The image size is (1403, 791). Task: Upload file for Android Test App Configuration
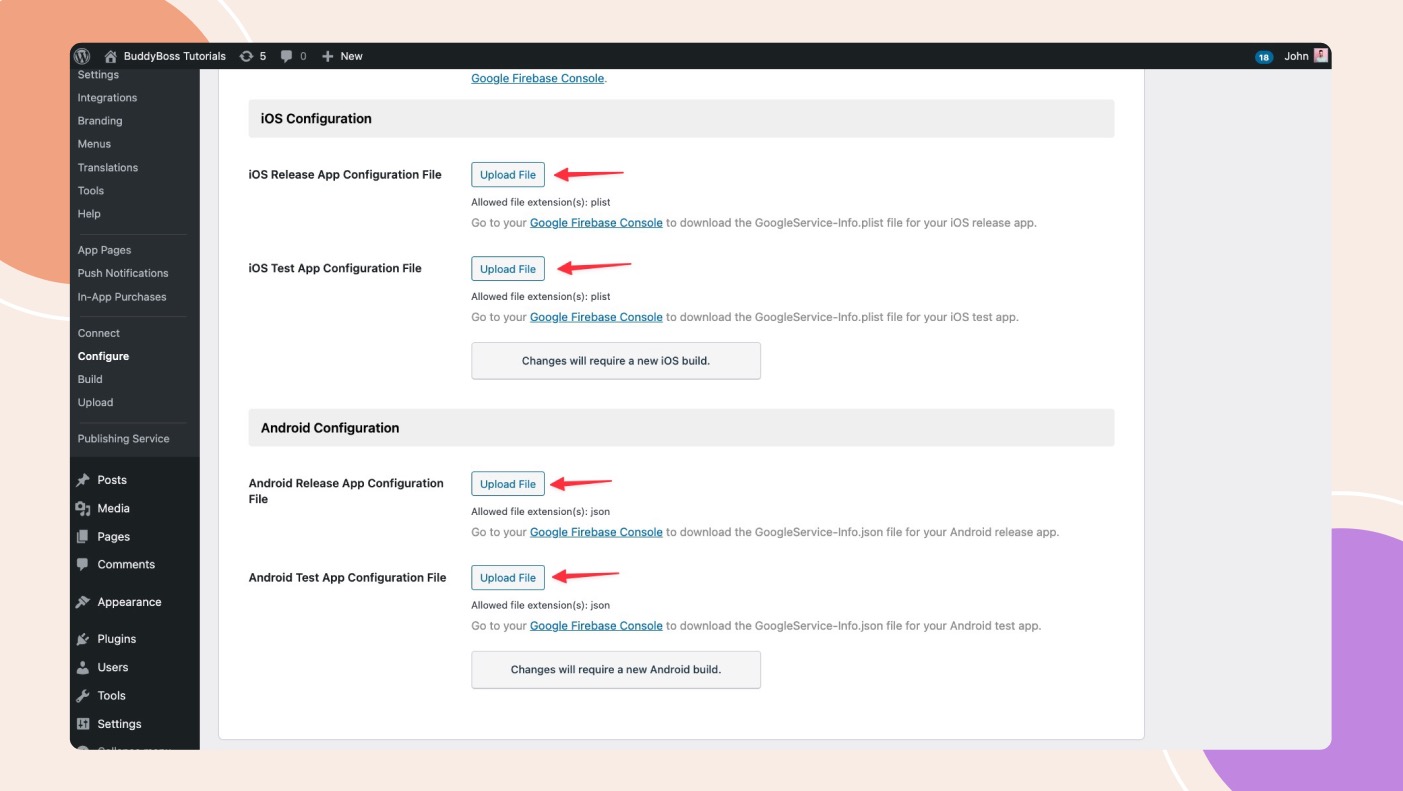click(508, 578)
